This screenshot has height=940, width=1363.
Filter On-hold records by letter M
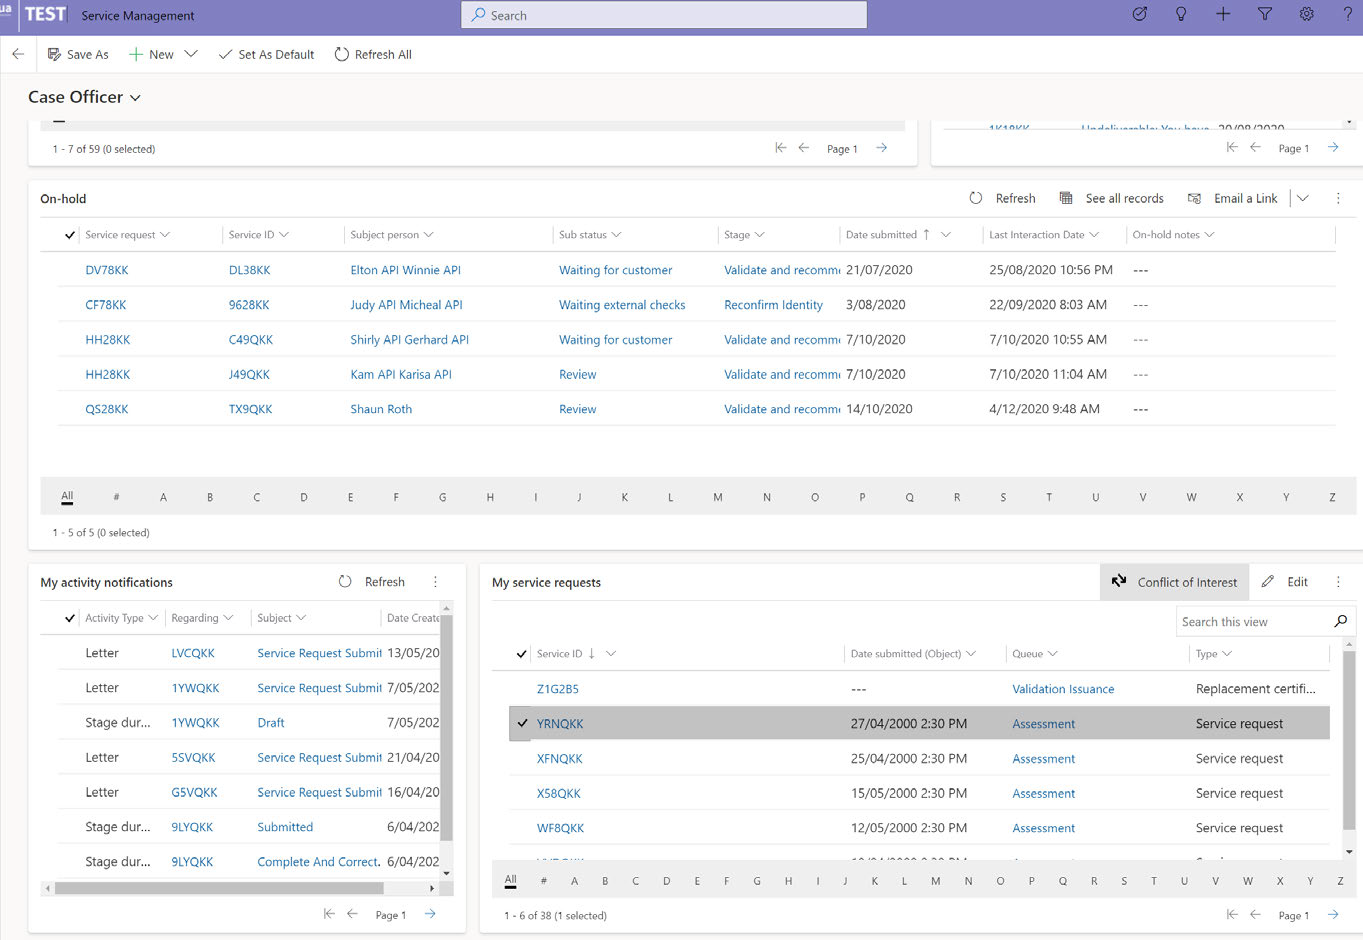[x=717, y=497]
